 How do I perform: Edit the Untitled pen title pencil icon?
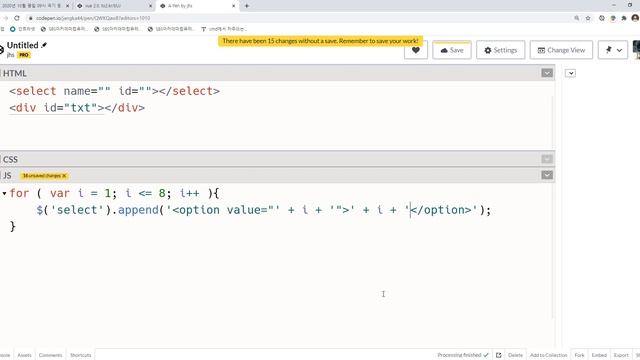[44, 45]
